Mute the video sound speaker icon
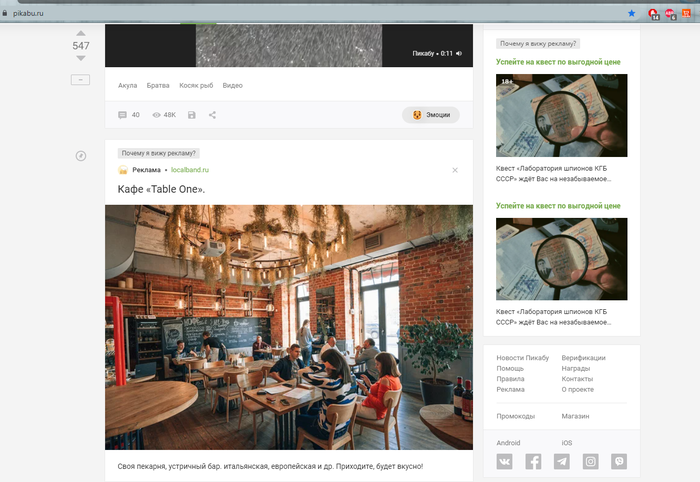Viewport: 700px width, 482px height. pyautogui.click(x=459, y=53)
